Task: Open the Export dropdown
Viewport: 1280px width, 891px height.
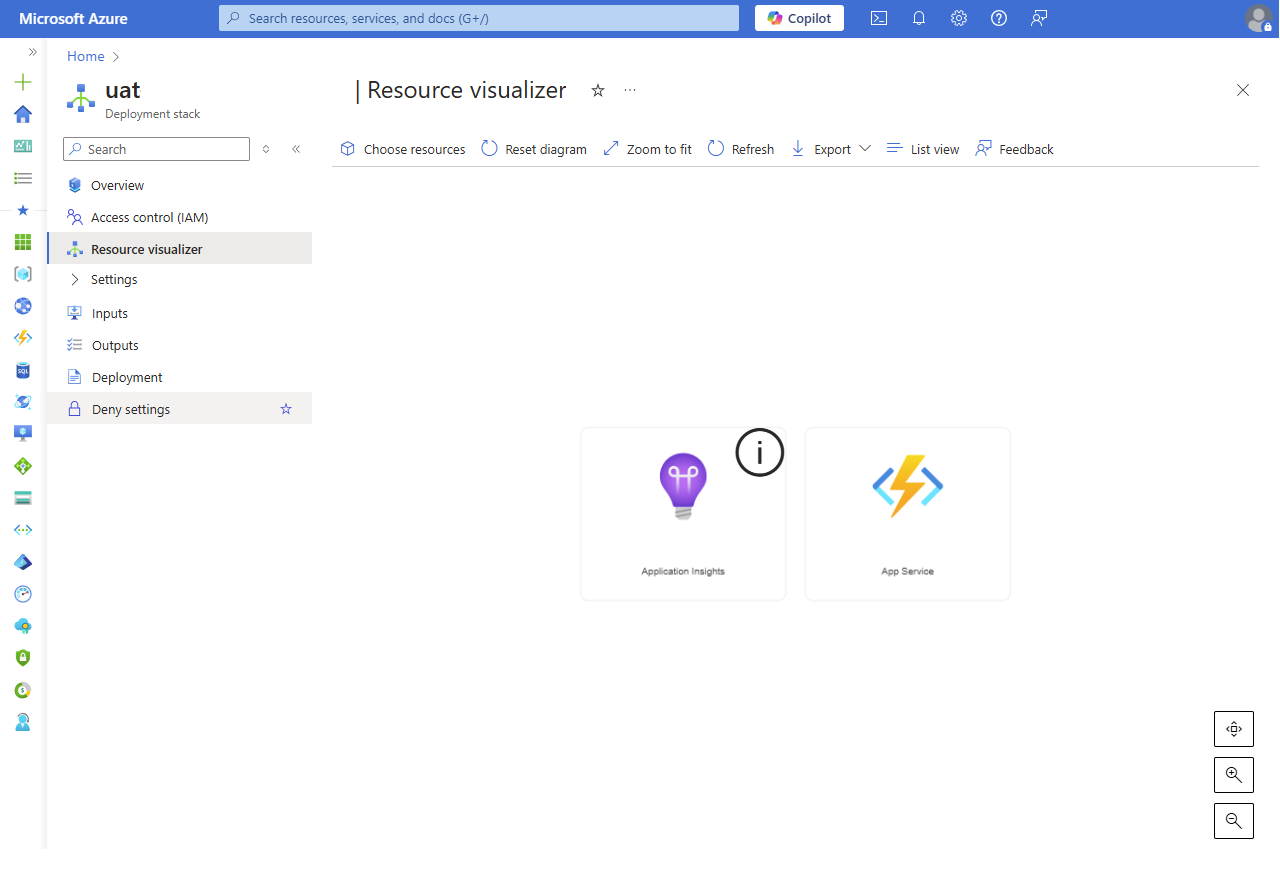Action: (830, 149)
